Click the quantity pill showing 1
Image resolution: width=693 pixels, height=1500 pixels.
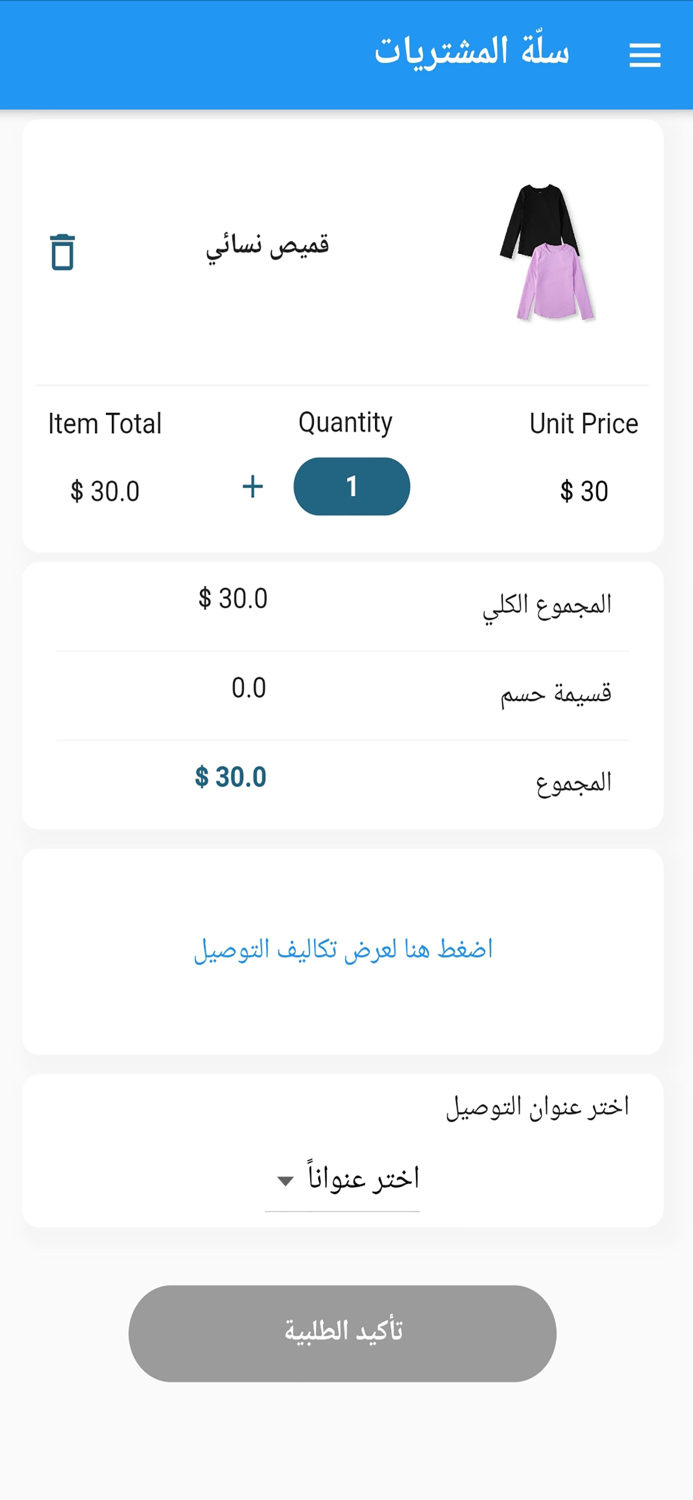point(351,486)
